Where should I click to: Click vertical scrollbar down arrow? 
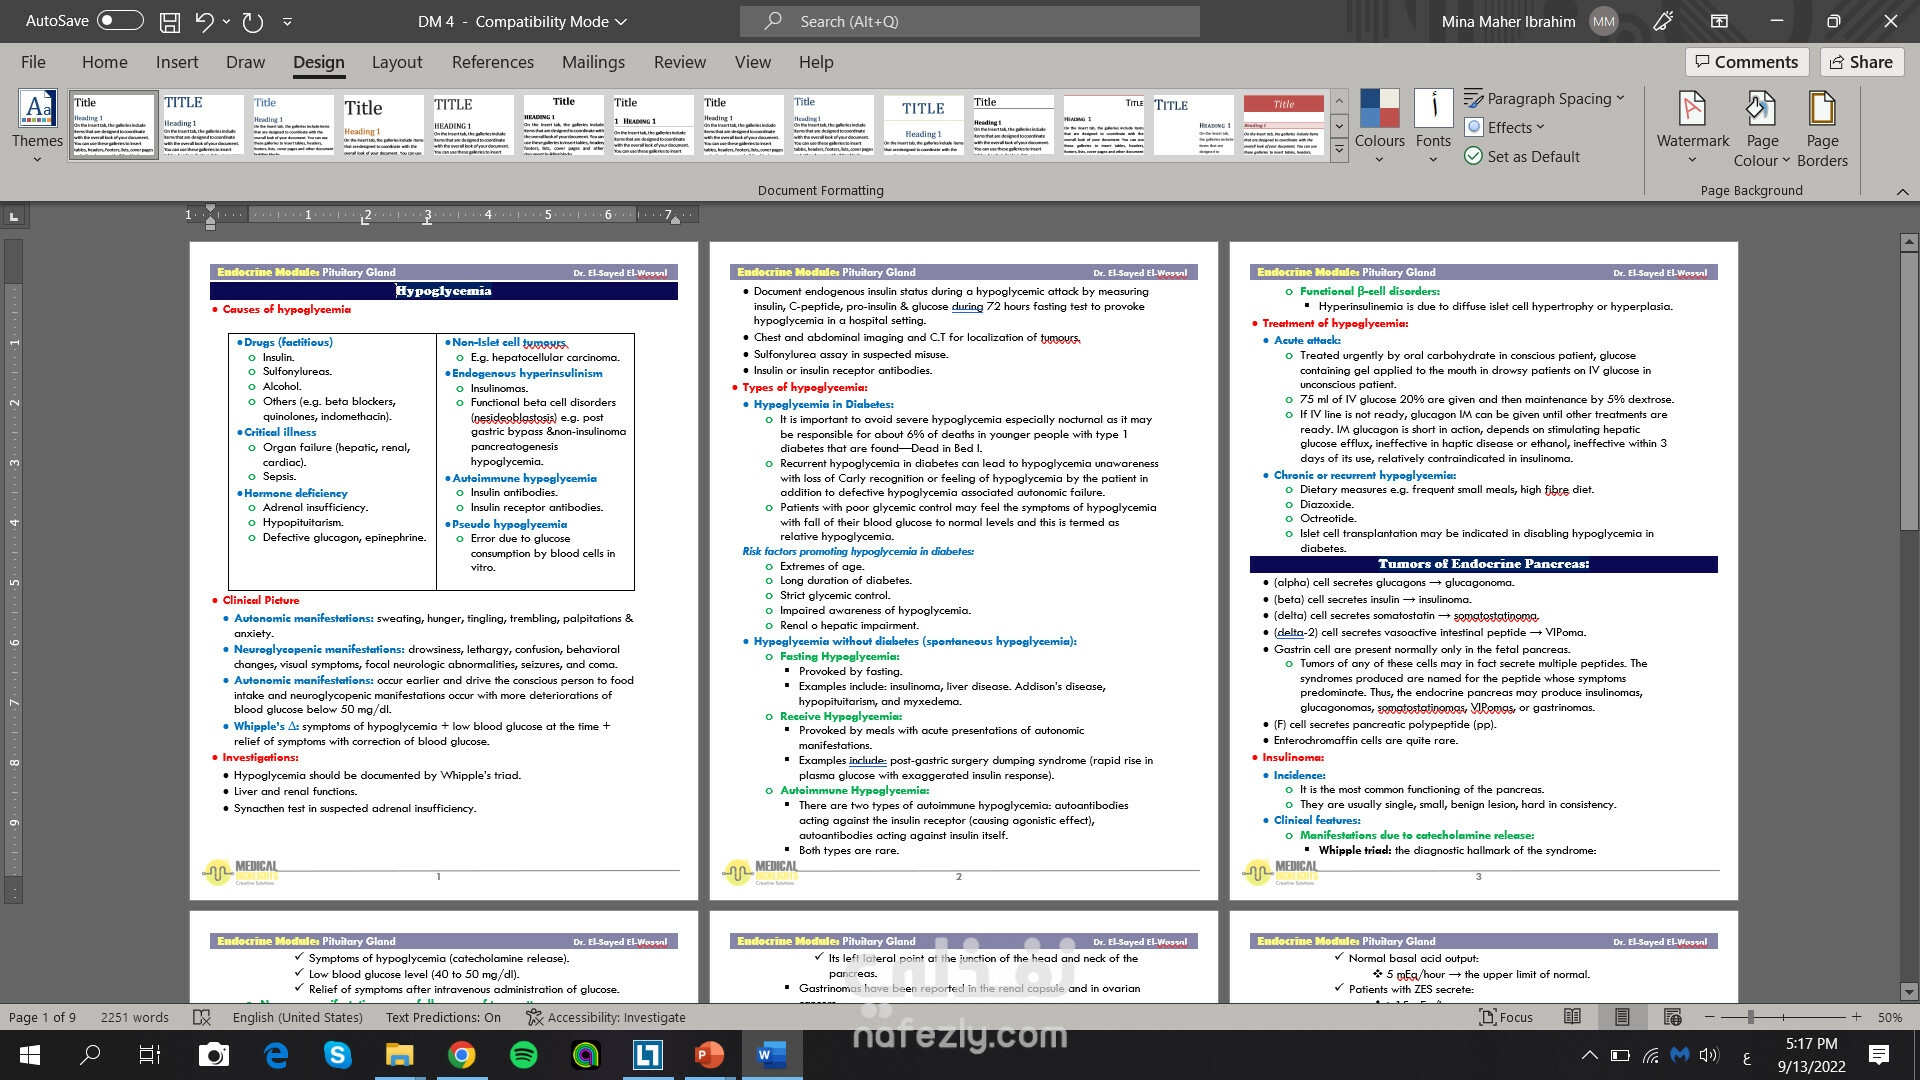[x=1909, y=993]
